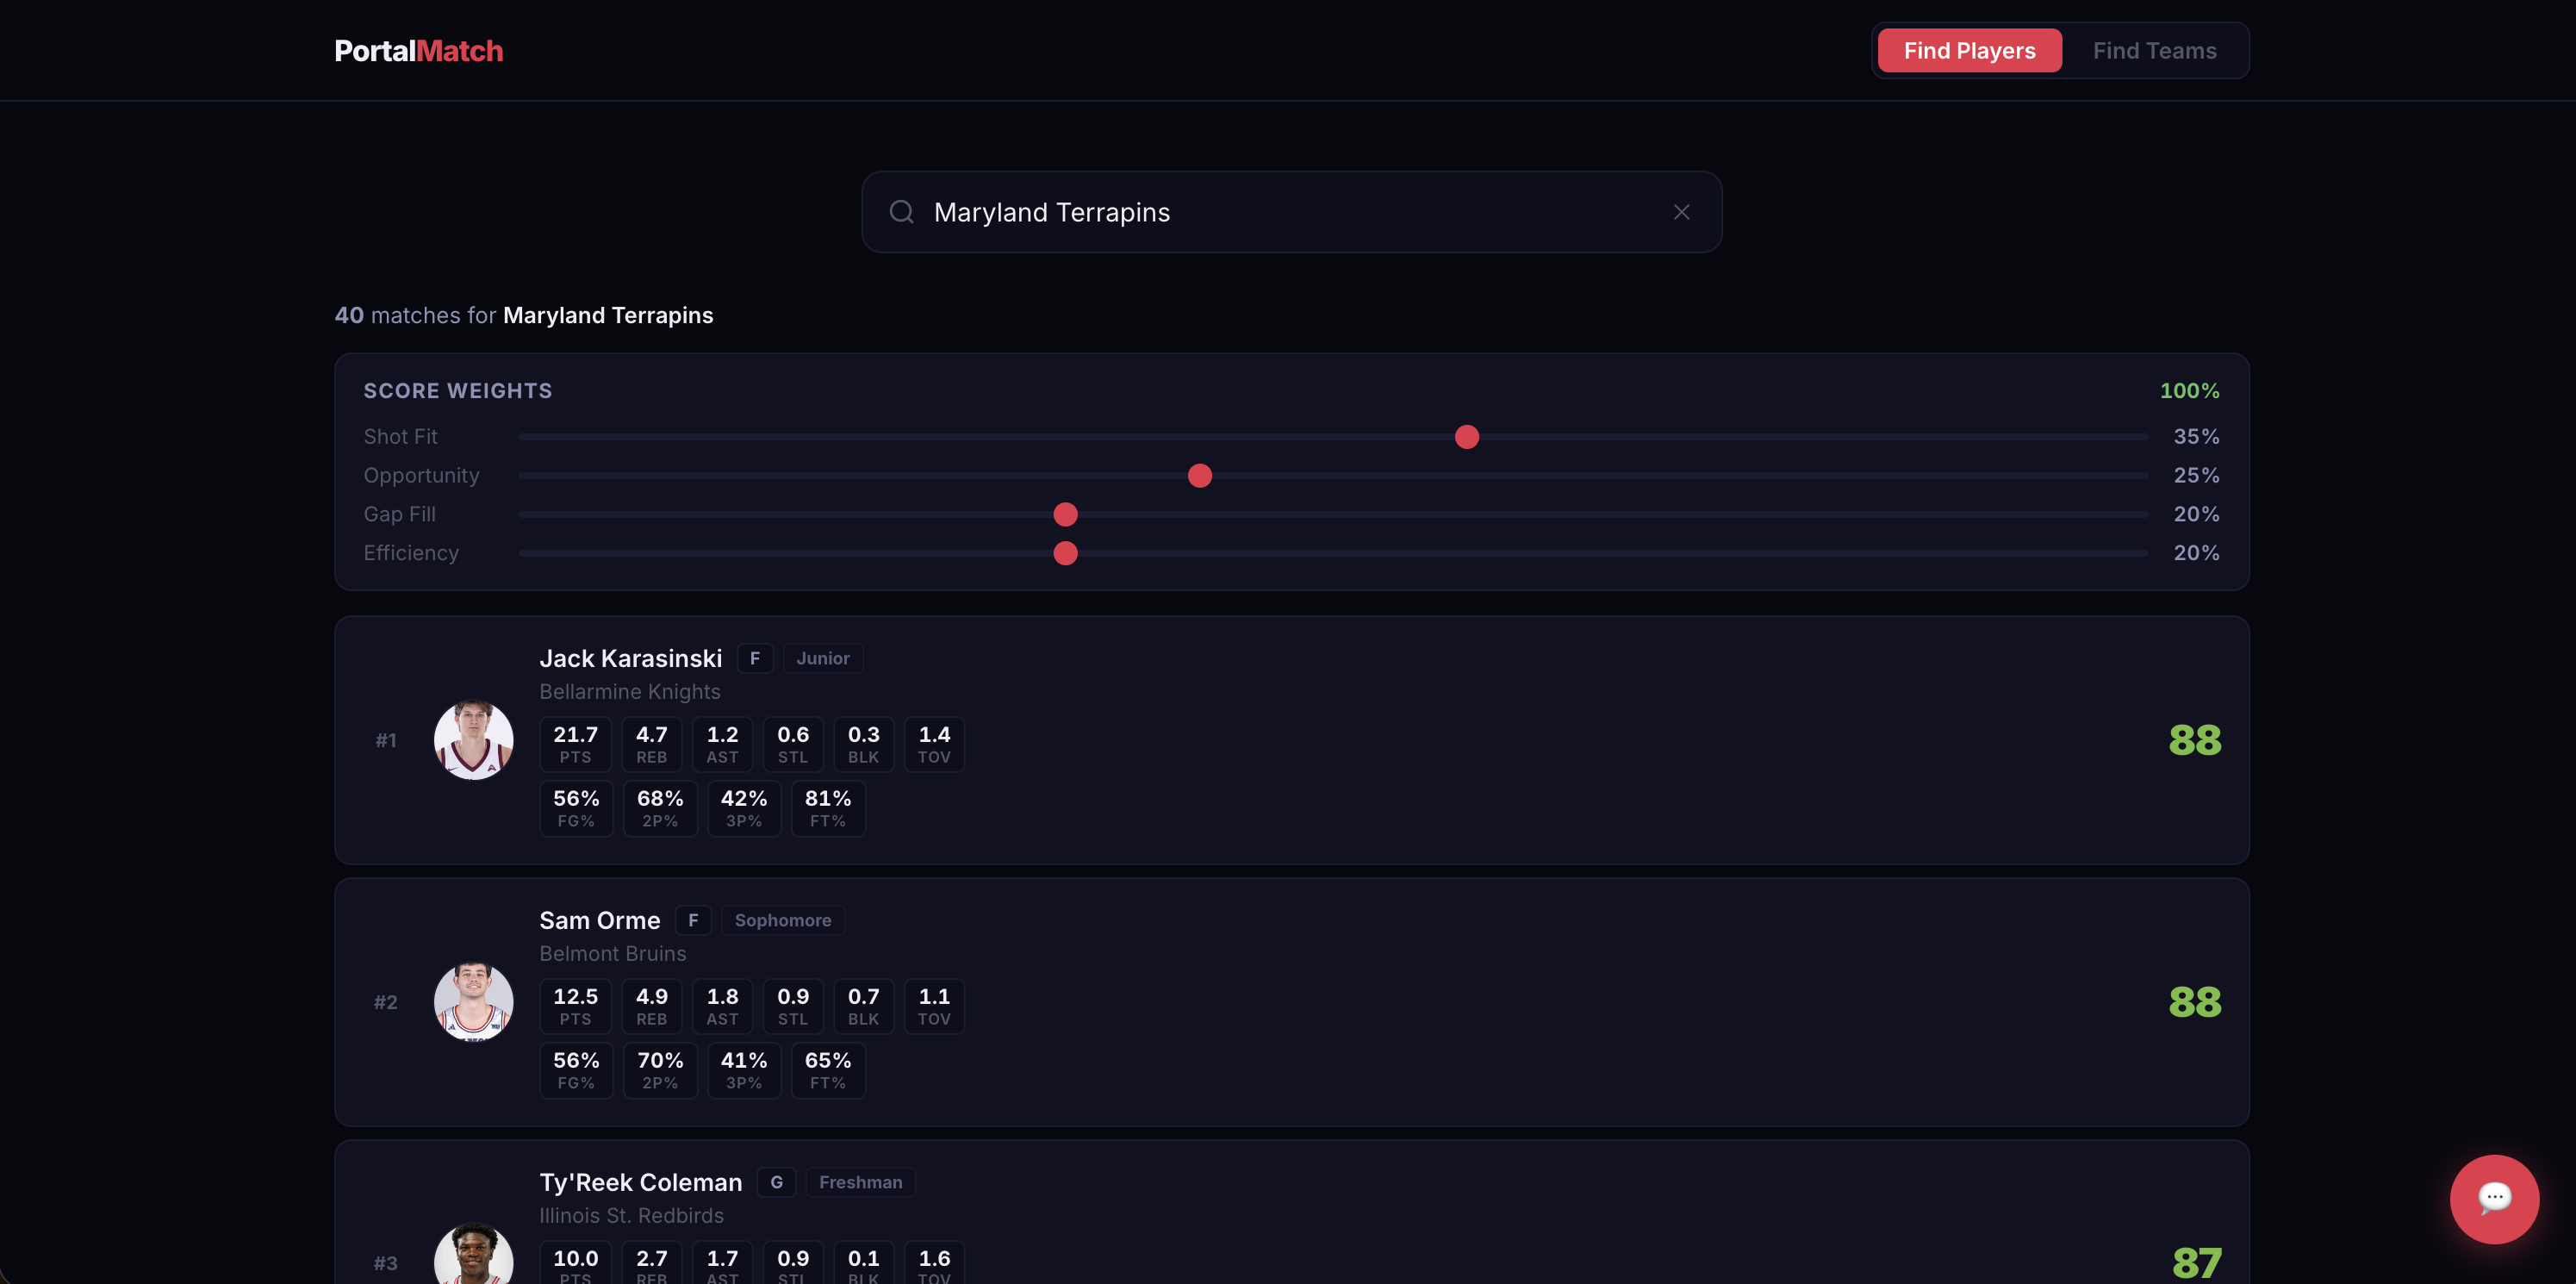Image resolution: width=2576 pixels, height=1284 pixels.
Task: Open Ty'Reek Coleman's name link
Action: [x=640, y=1182]
